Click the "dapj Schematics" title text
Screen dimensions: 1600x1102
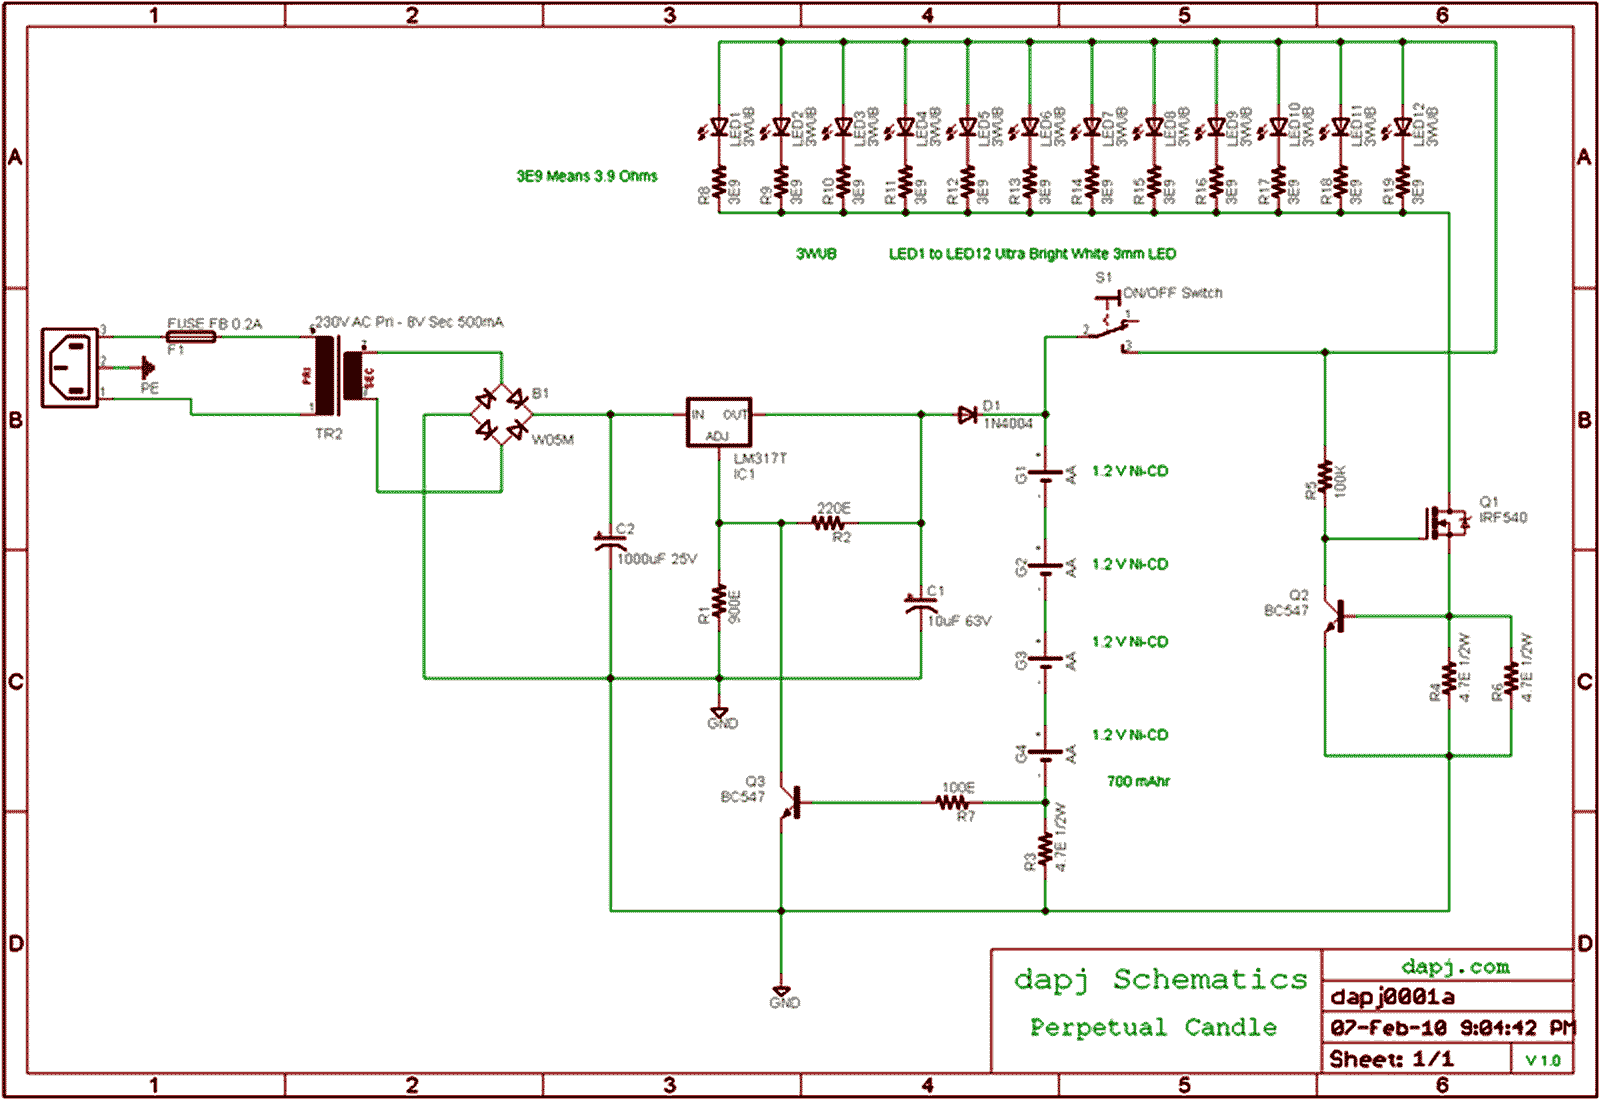coord(1160,979)
